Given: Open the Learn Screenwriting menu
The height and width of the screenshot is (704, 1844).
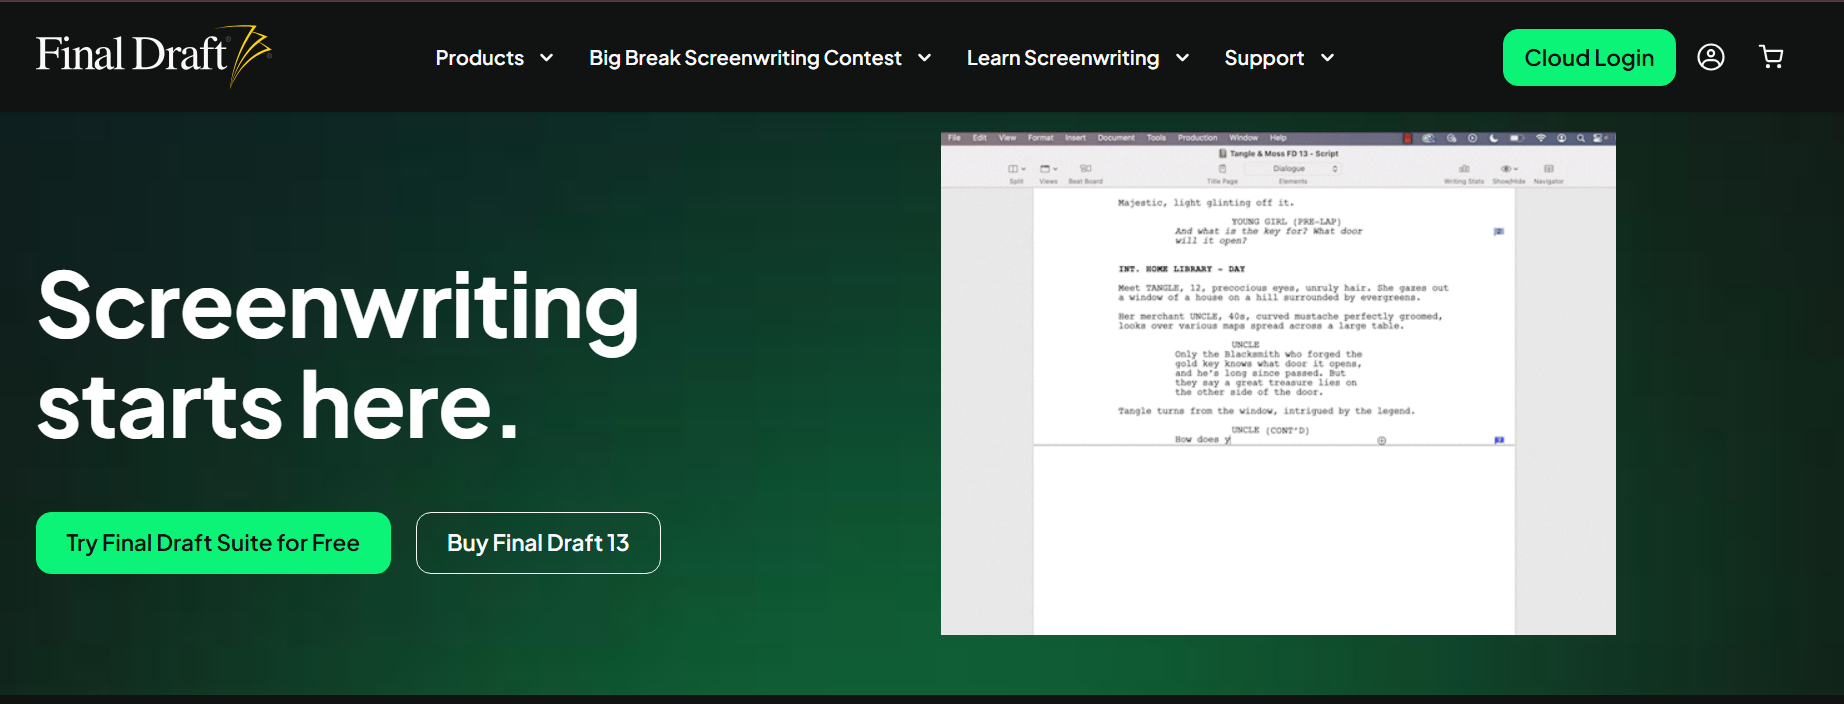Looking at the screenshot, I should tap(1078, 58).
